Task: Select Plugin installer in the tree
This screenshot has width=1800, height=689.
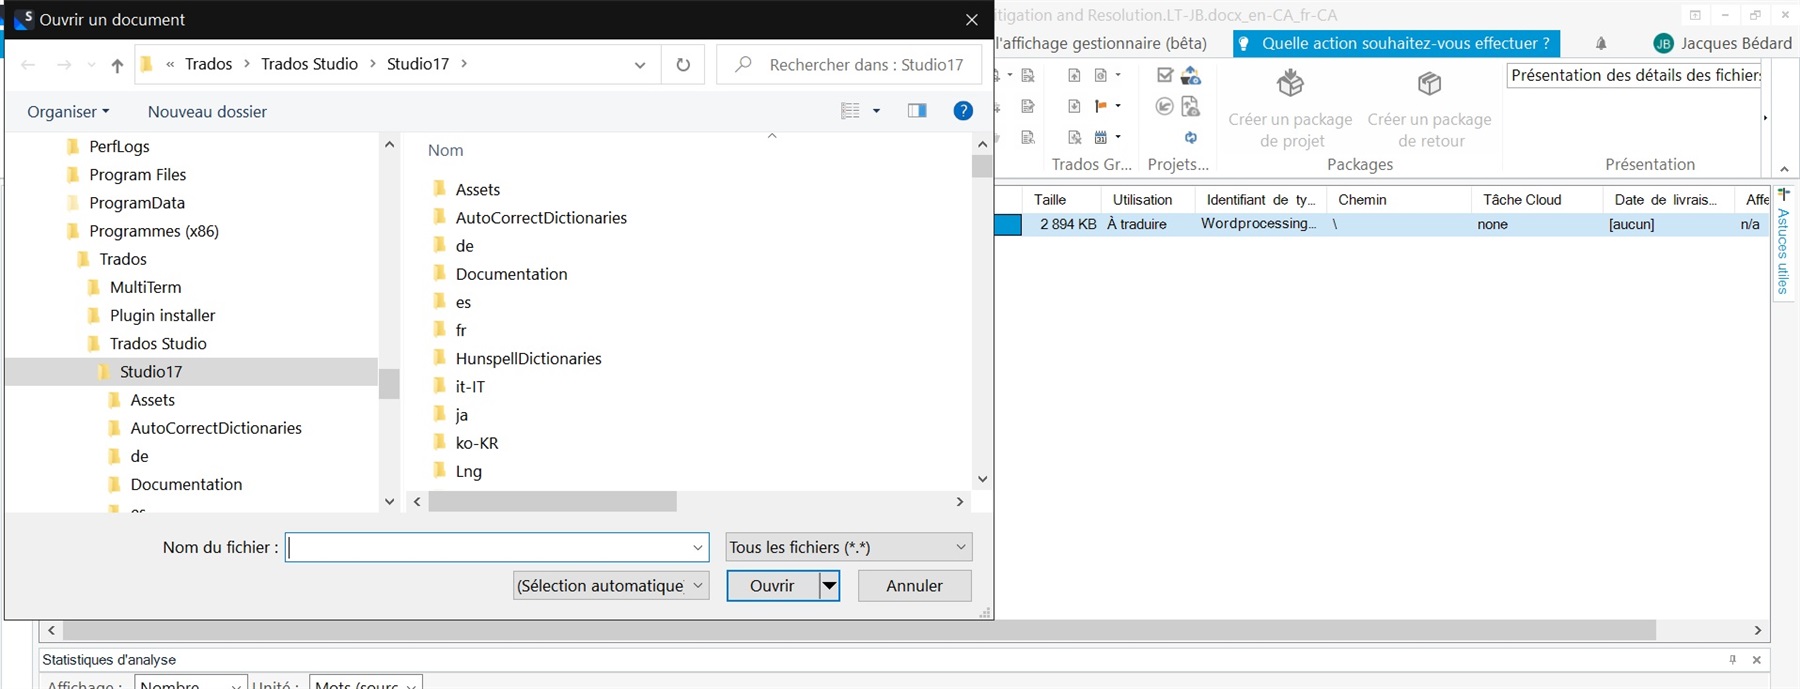Action: [x=162, y=315]
